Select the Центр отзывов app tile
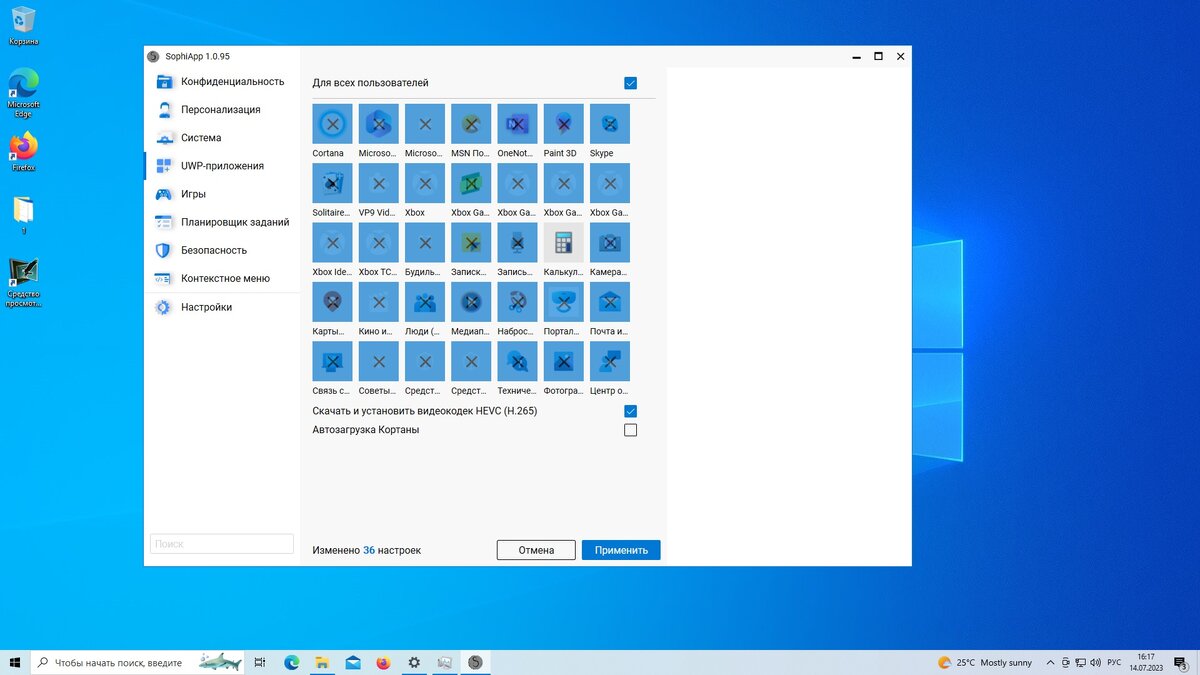Screen dimensions: 1200x675 pos(610,361)
